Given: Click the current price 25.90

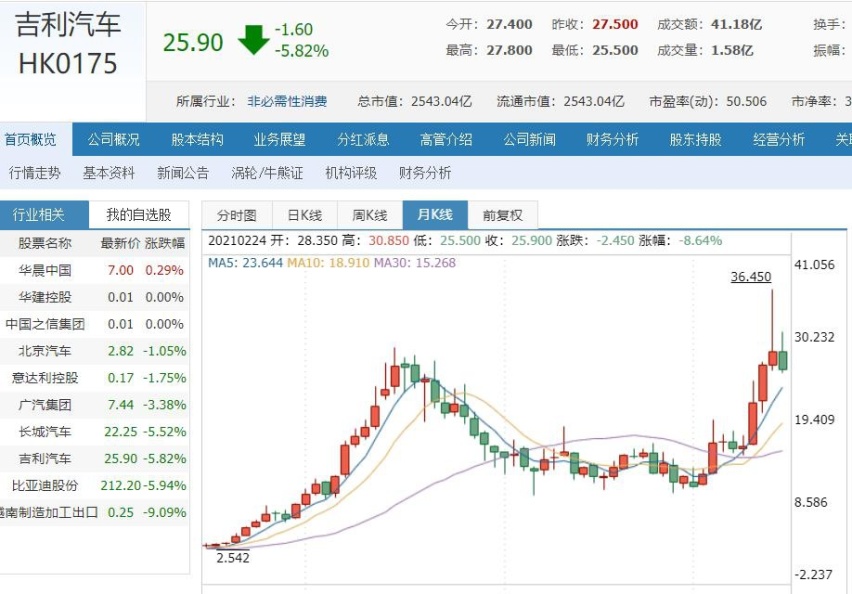Looking at the screenshot, I should (193, 42).
